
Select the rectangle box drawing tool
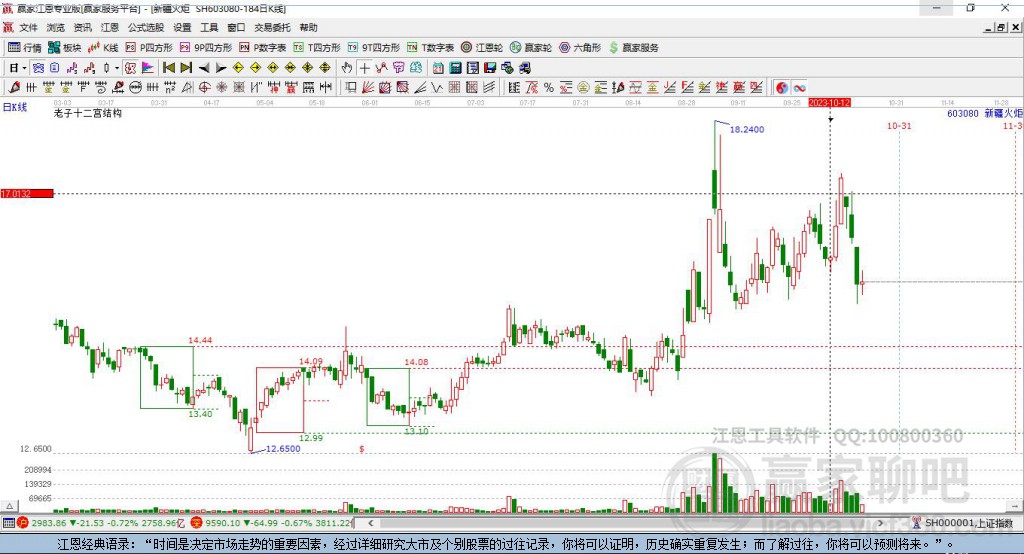click(x=350, y=88)
